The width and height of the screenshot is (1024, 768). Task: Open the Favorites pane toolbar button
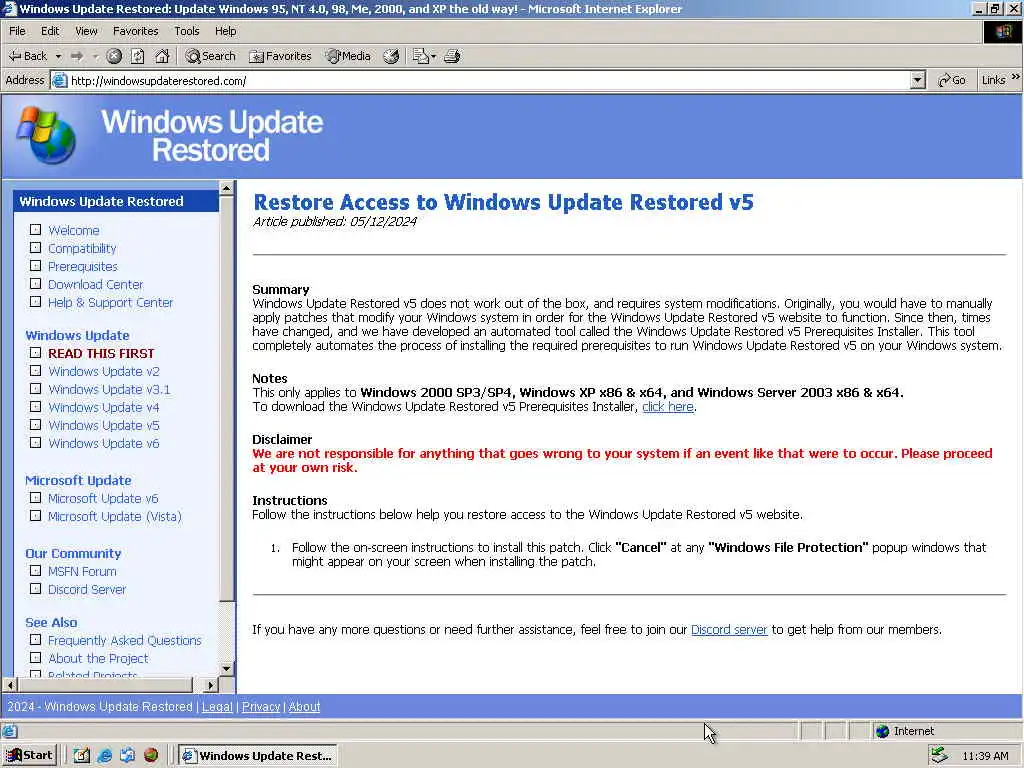(280, 56)
